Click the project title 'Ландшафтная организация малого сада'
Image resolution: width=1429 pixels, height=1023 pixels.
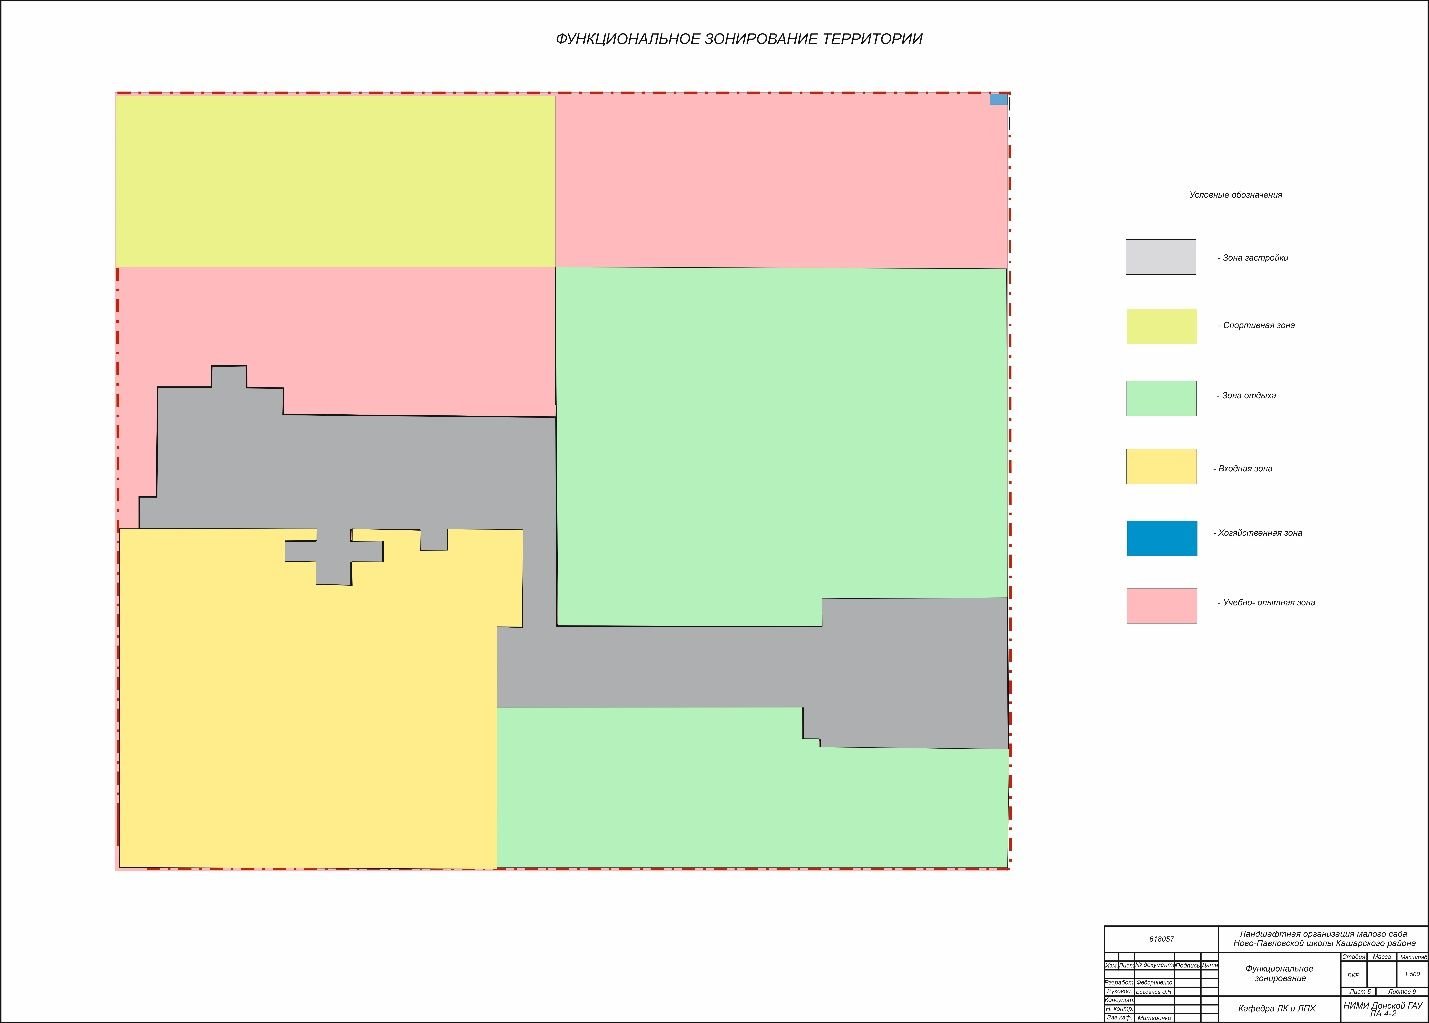click(1323, 934)
